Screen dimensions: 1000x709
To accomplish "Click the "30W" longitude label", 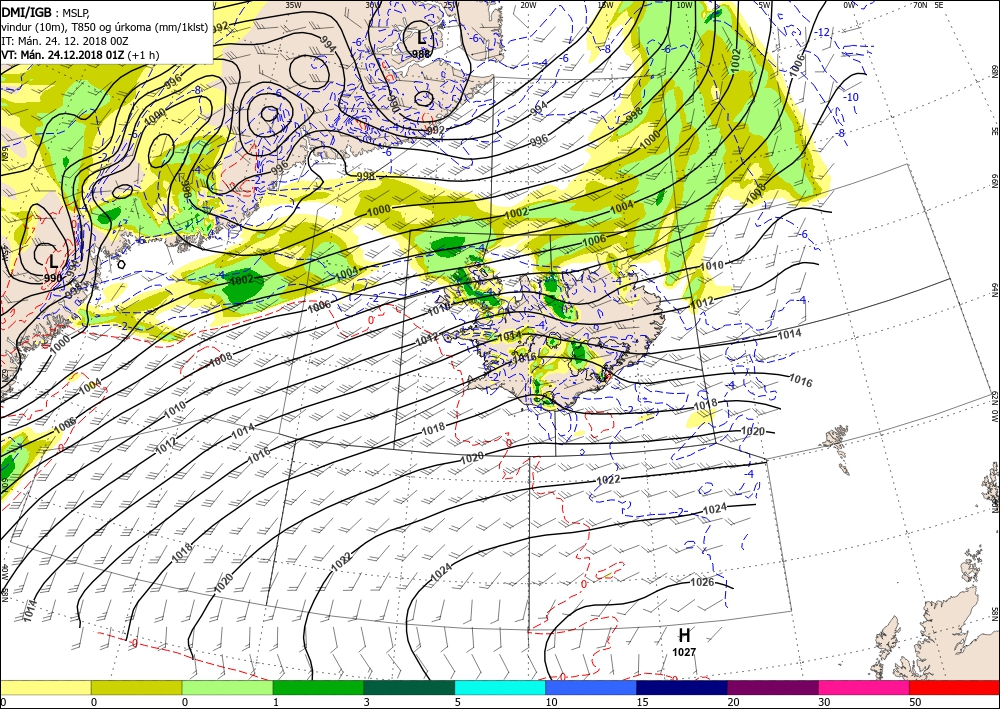I will click(372, 4).
